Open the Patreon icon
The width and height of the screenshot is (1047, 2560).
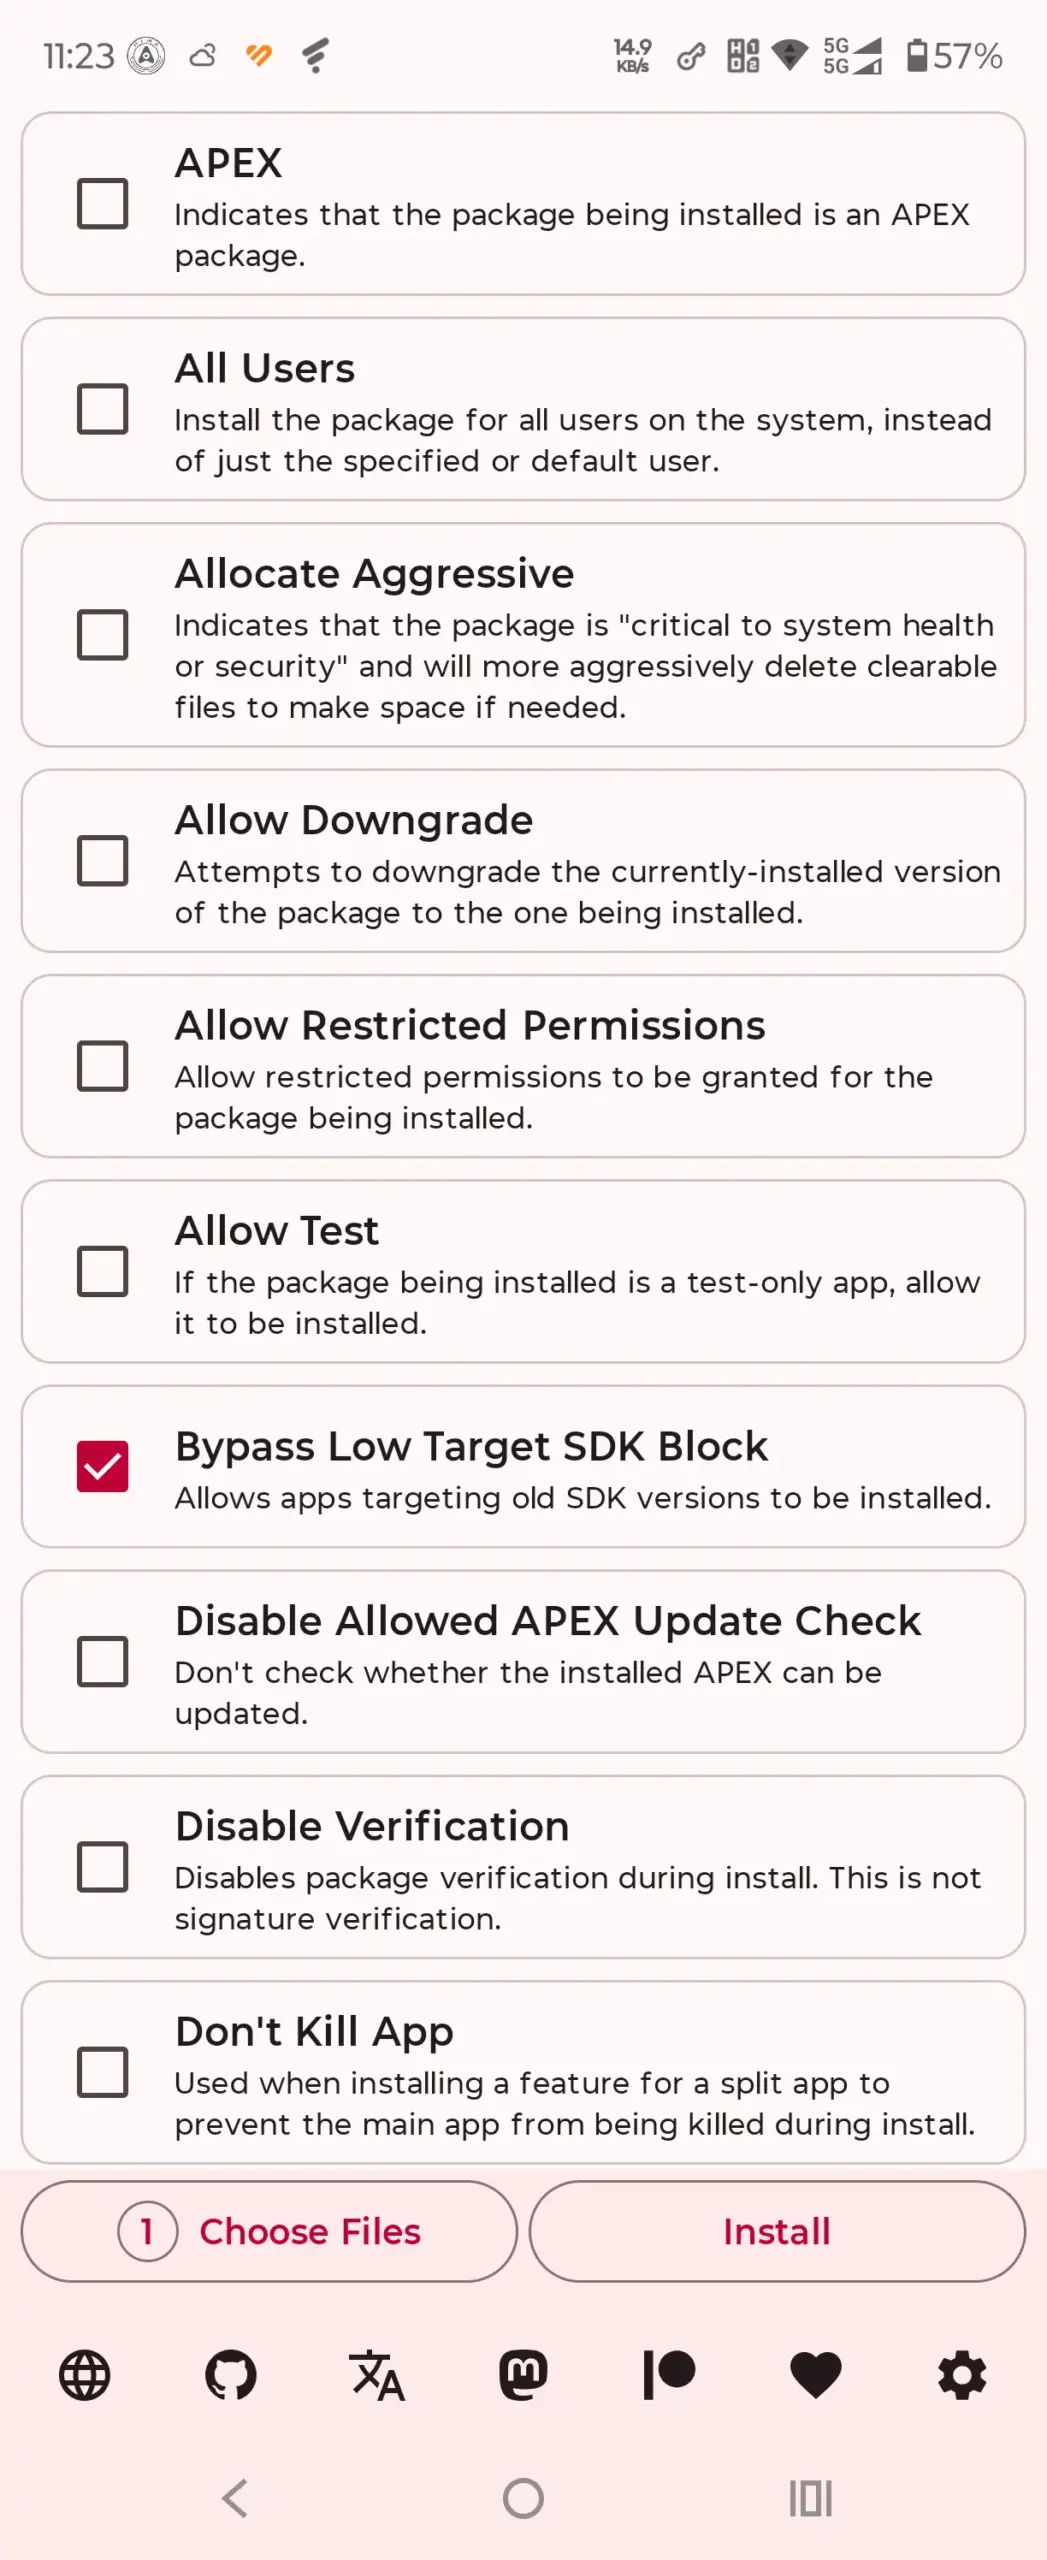coord(669,2375)
